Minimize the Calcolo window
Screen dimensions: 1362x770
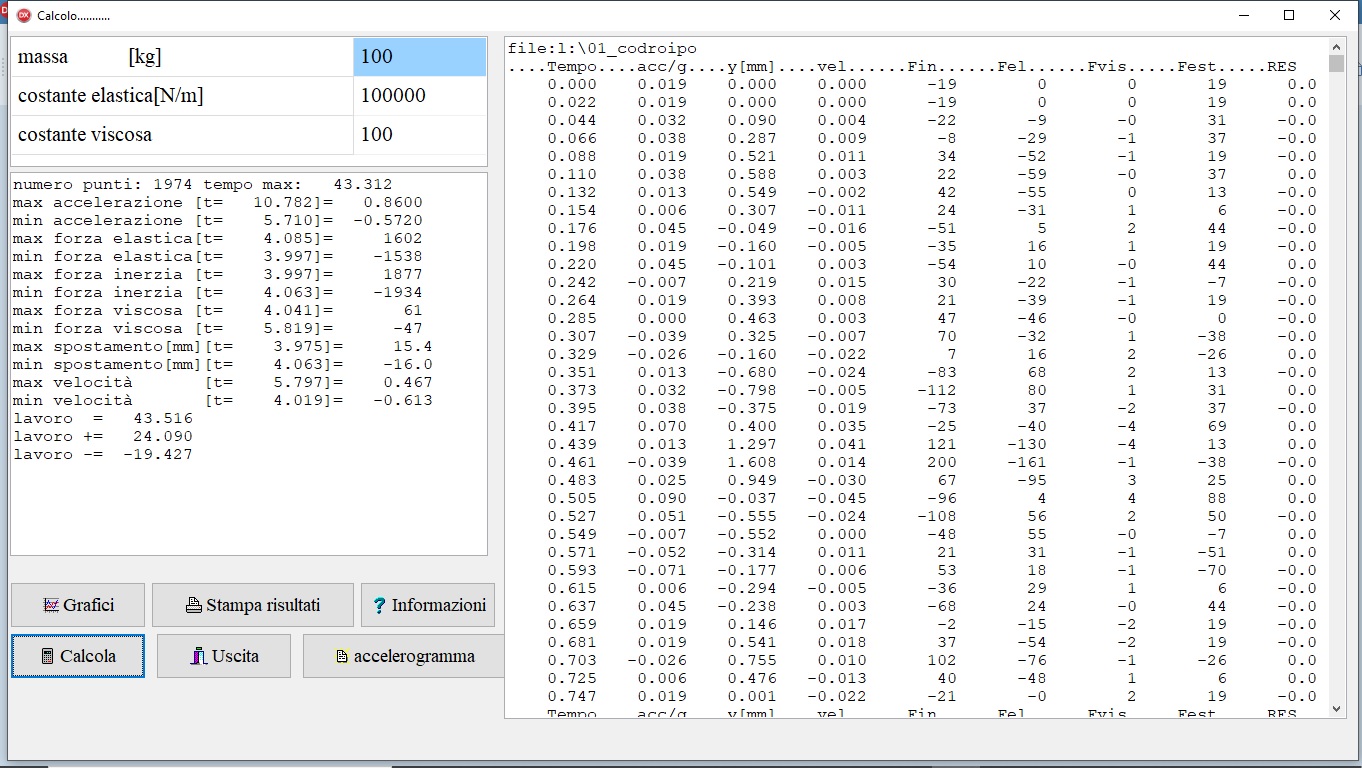pos(1244,15)
